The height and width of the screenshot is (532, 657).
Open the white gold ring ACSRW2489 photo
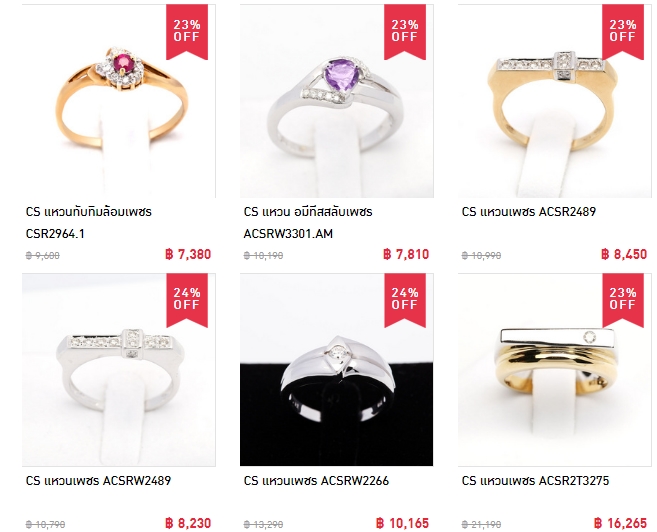tap(119, 369)
